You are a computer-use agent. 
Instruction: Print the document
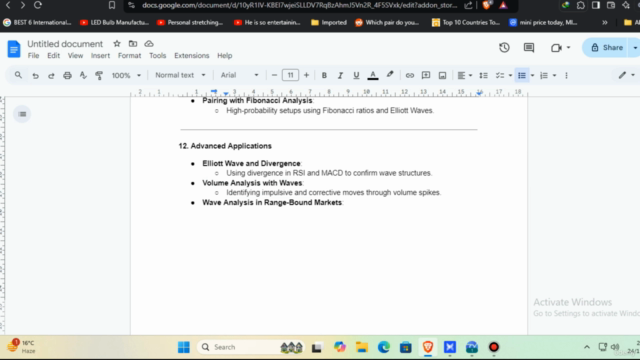tap(67, 76)
